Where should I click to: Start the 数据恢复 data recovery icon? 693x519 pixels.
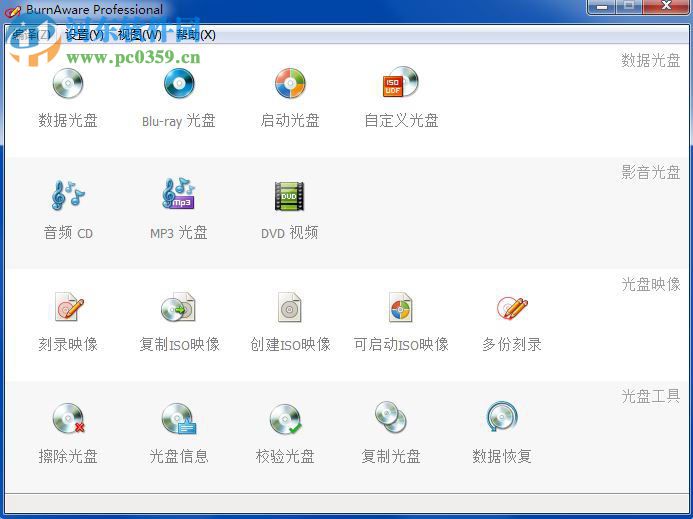(502, 416)
